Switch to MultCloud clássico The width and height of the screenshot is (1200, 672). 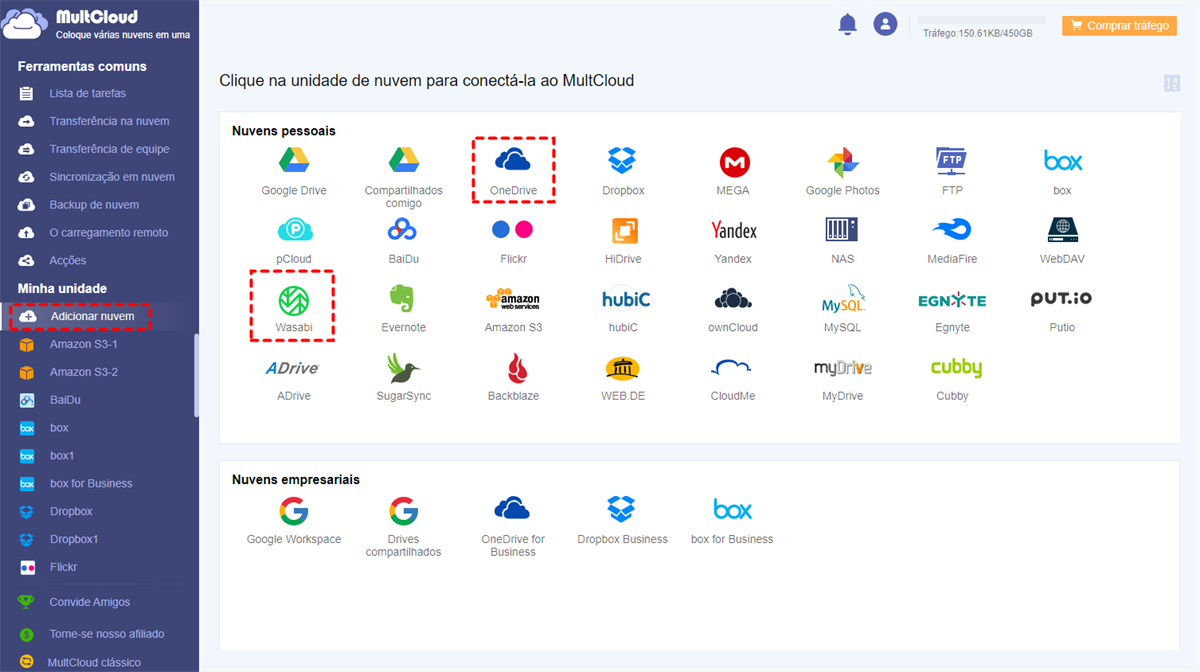94,662
